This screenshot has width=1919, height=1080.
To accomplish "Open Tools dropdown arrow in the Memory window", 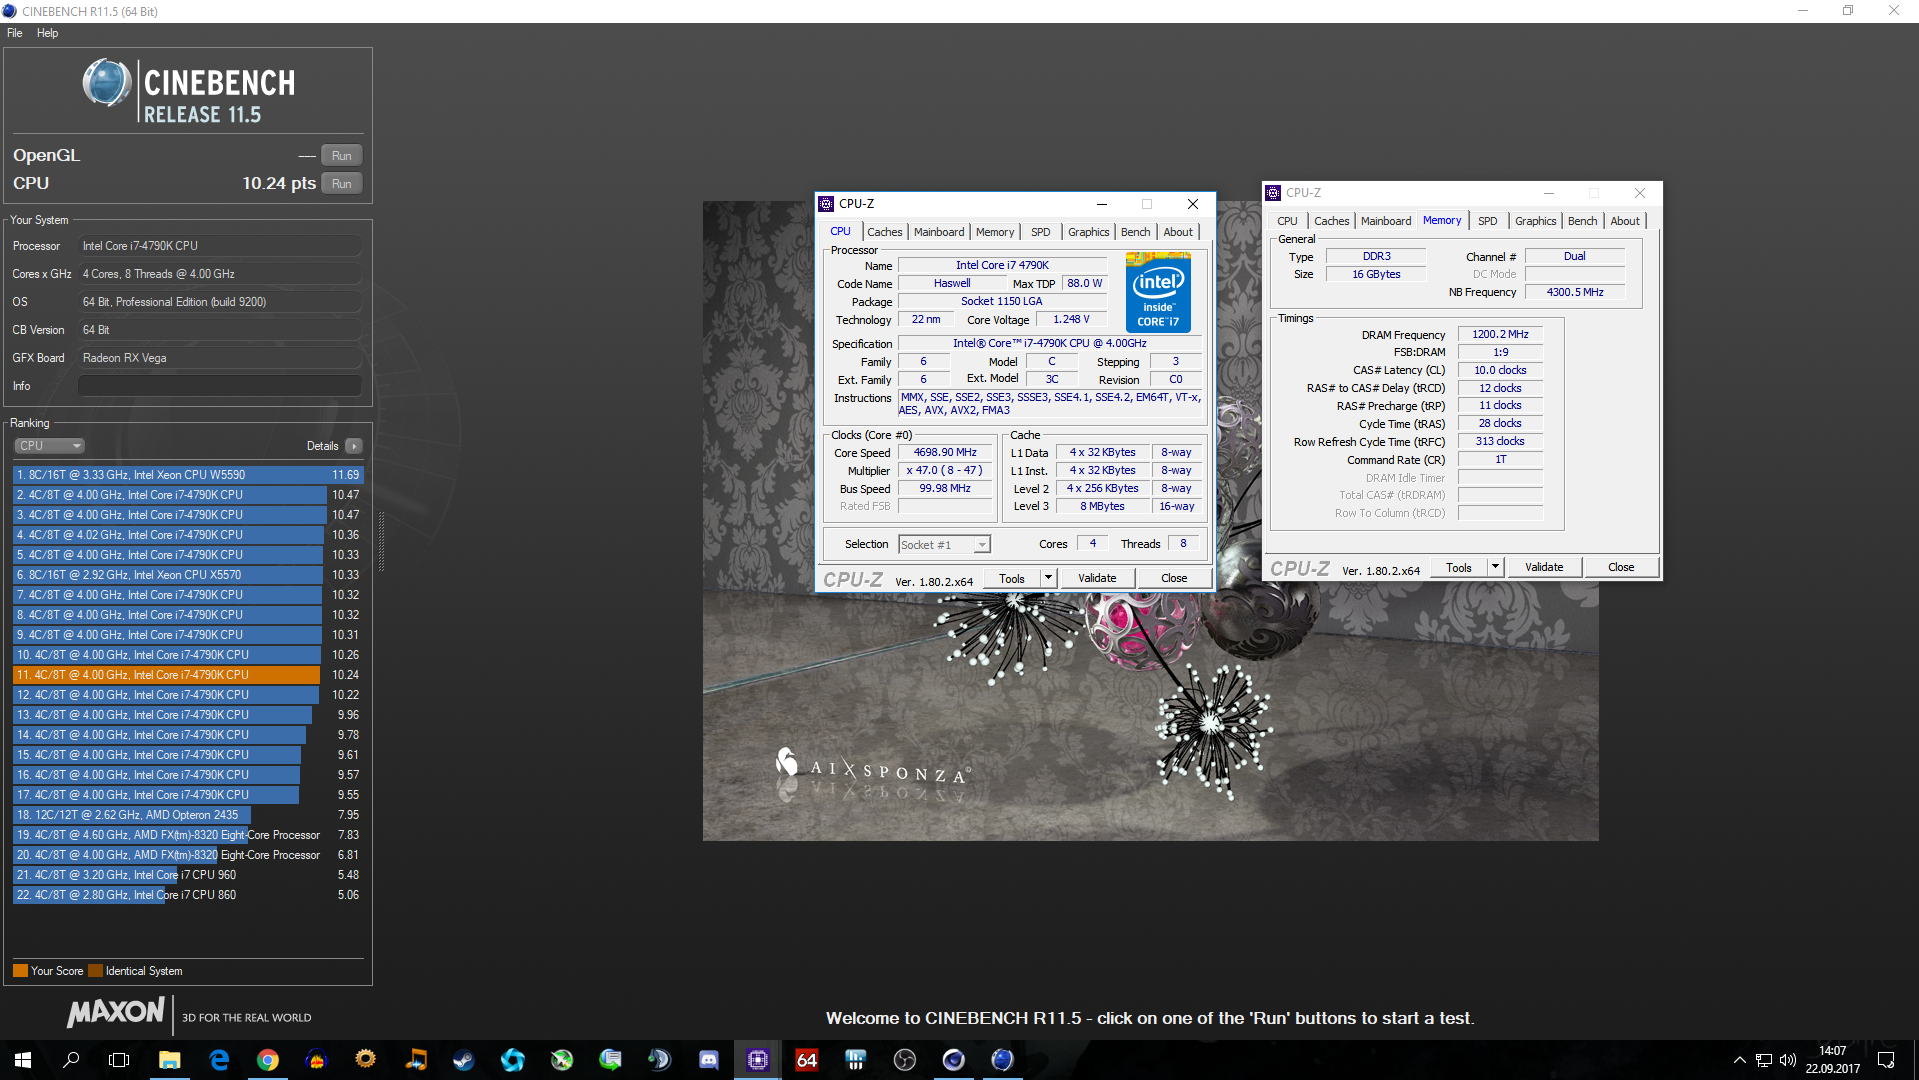I will point(1495,568).
